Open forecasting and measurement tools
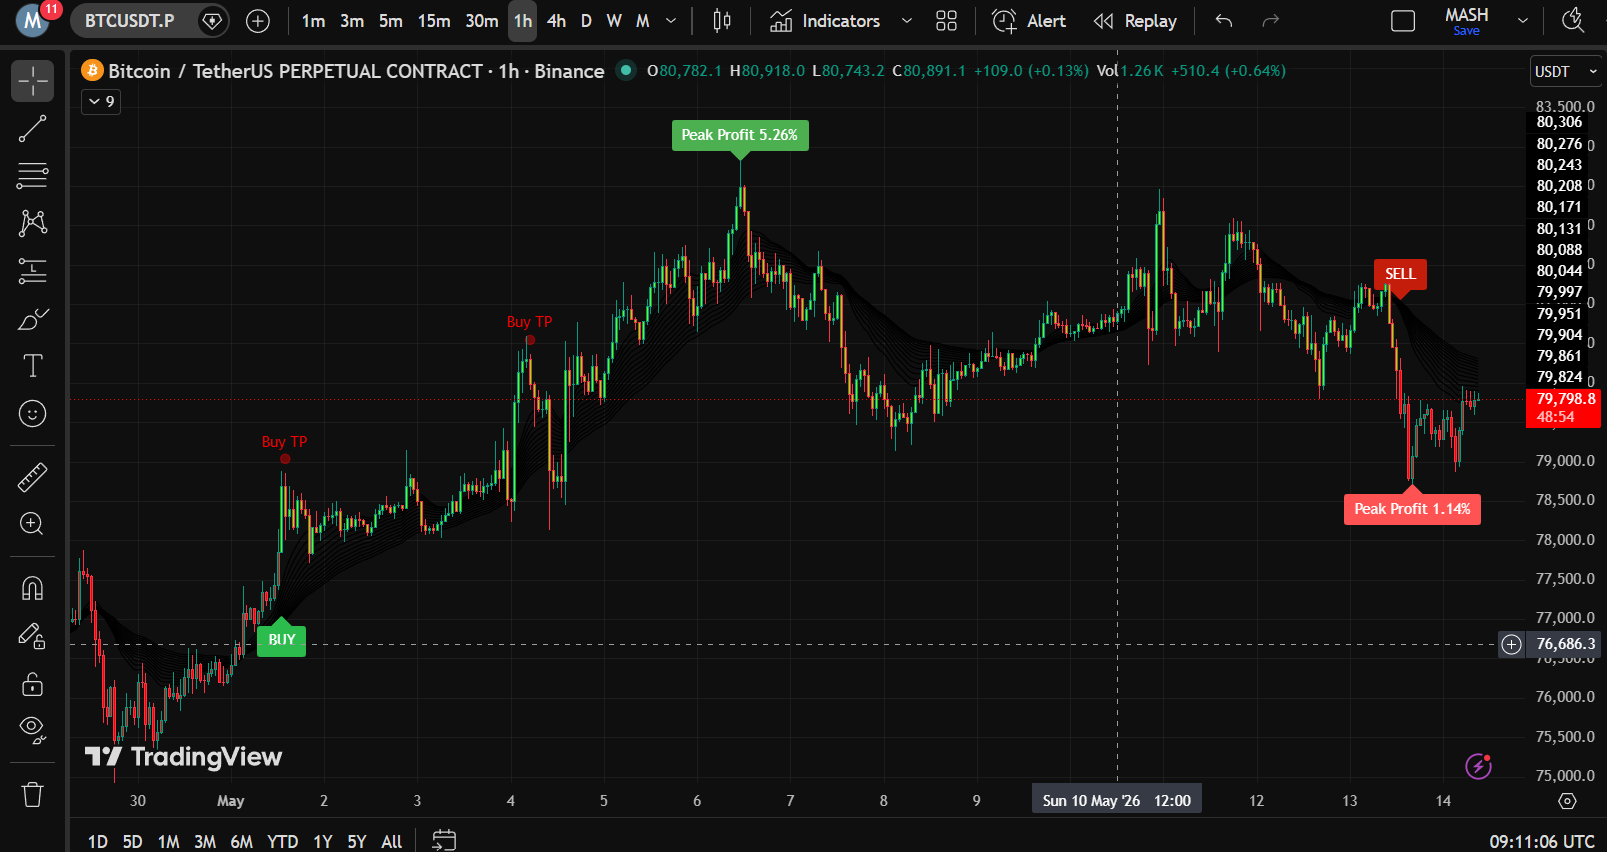The image size is (1607, 852). [32, 270]
